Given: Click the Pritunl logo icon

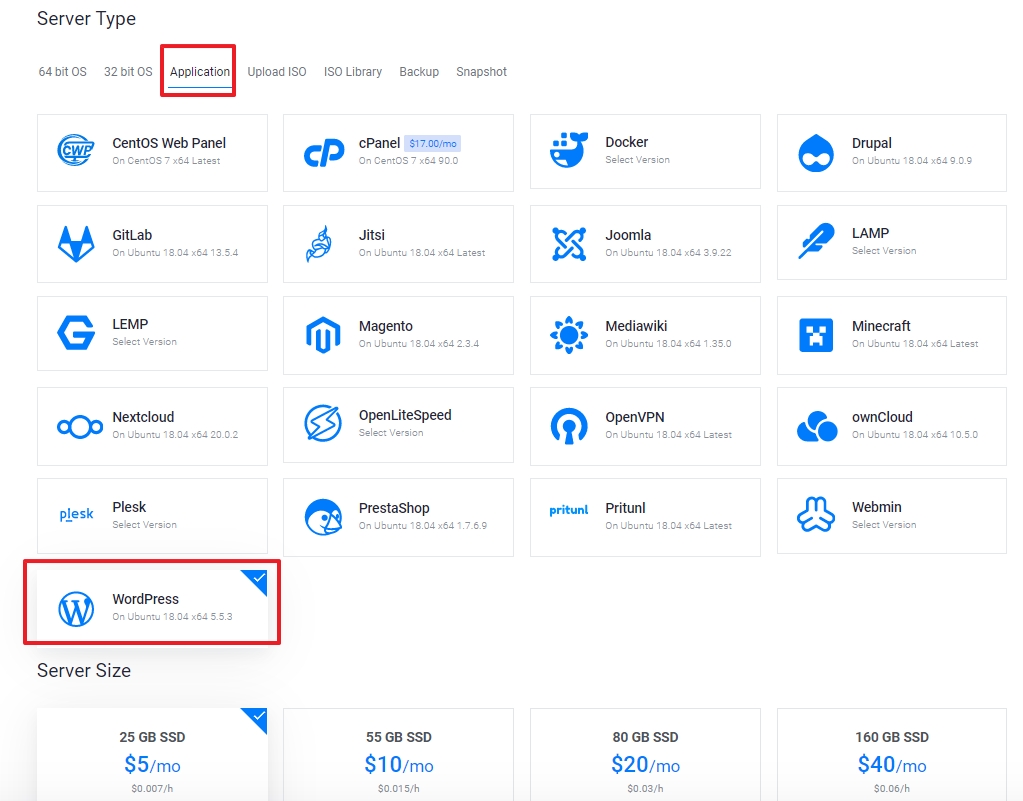Looking at the screenshot, I should (569, 509).
